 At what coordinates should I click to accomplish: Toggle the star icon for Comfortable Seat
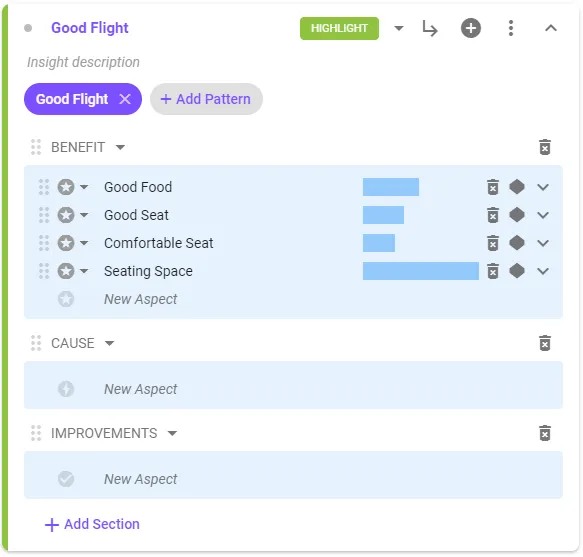[x=66, y=243]
